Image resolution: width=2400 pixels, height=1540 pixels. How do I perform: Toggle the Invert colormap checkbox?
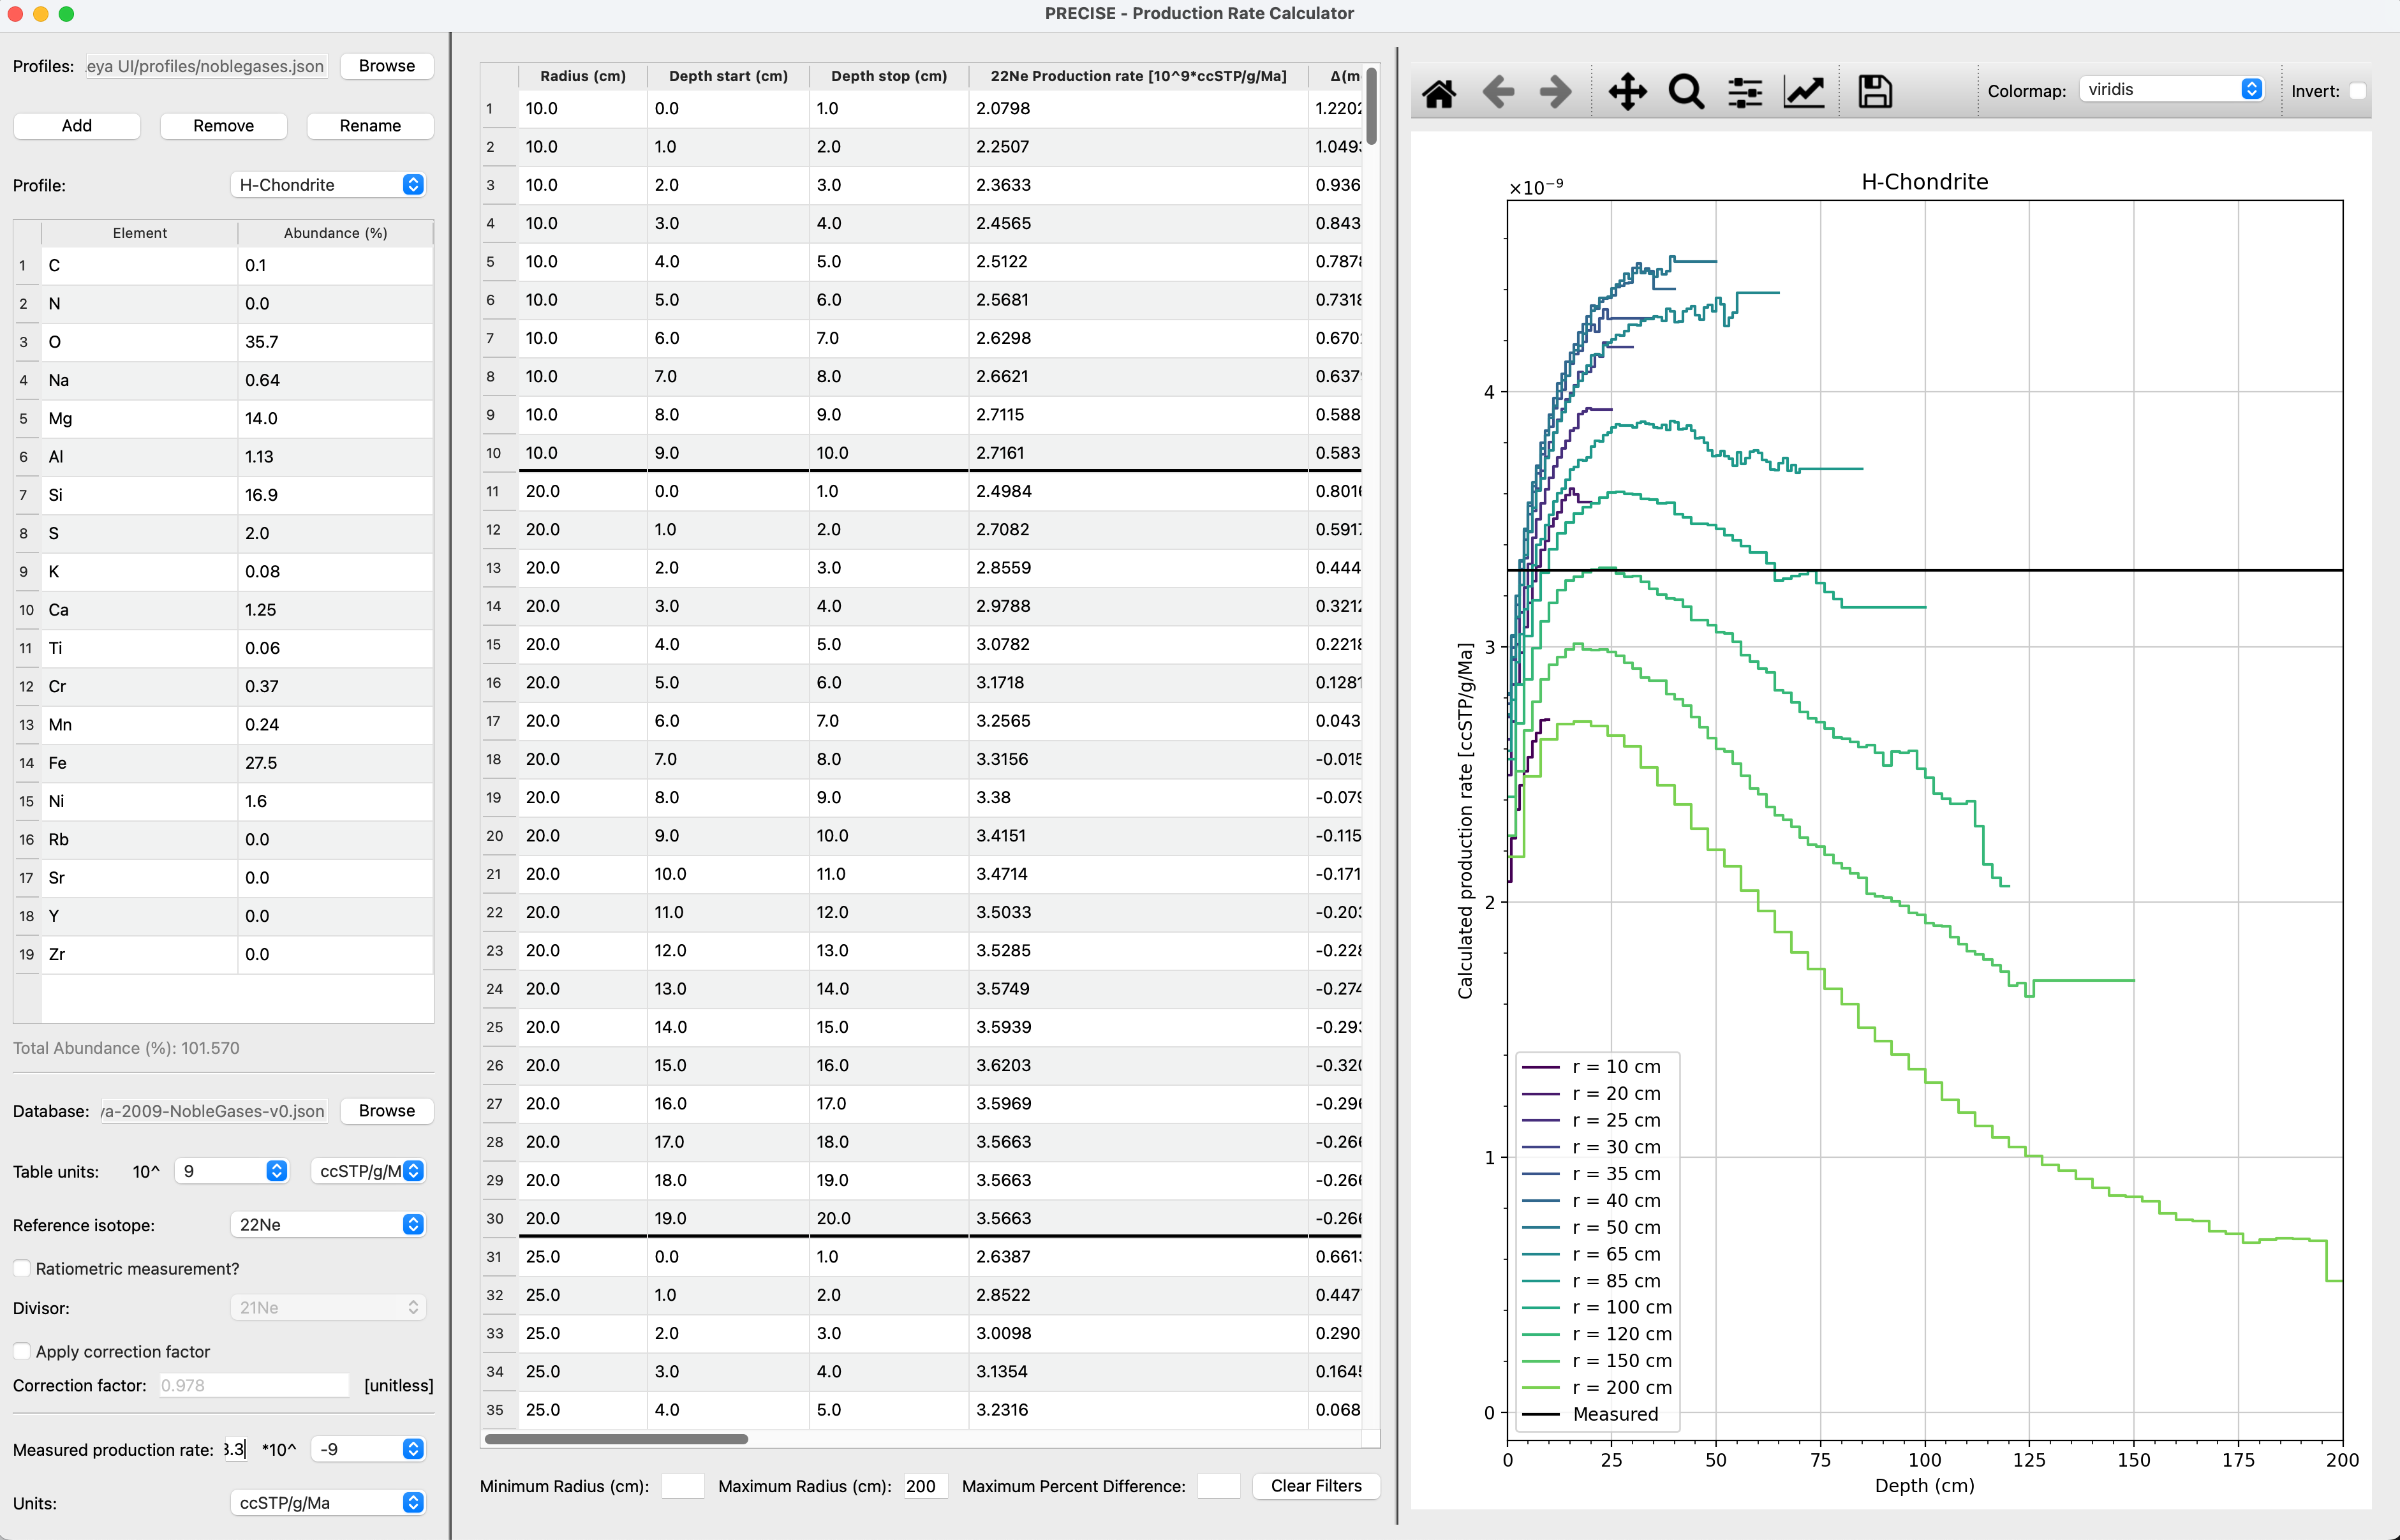click(x=2357, y=91)
